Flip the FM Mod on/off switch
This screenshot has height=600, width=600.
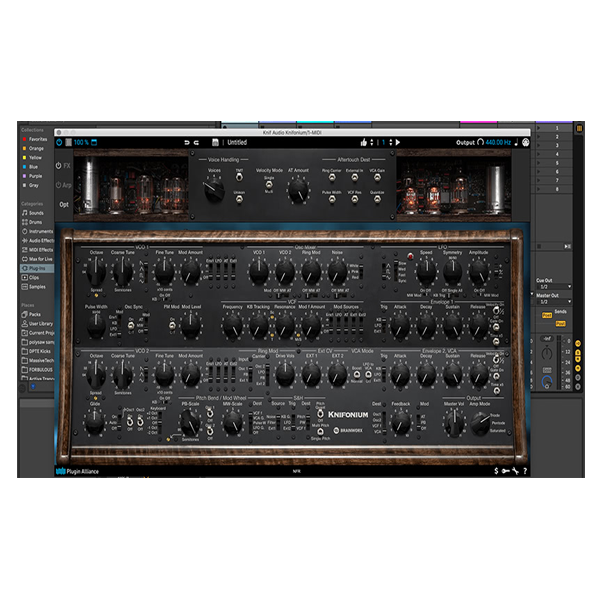[172, 325]
